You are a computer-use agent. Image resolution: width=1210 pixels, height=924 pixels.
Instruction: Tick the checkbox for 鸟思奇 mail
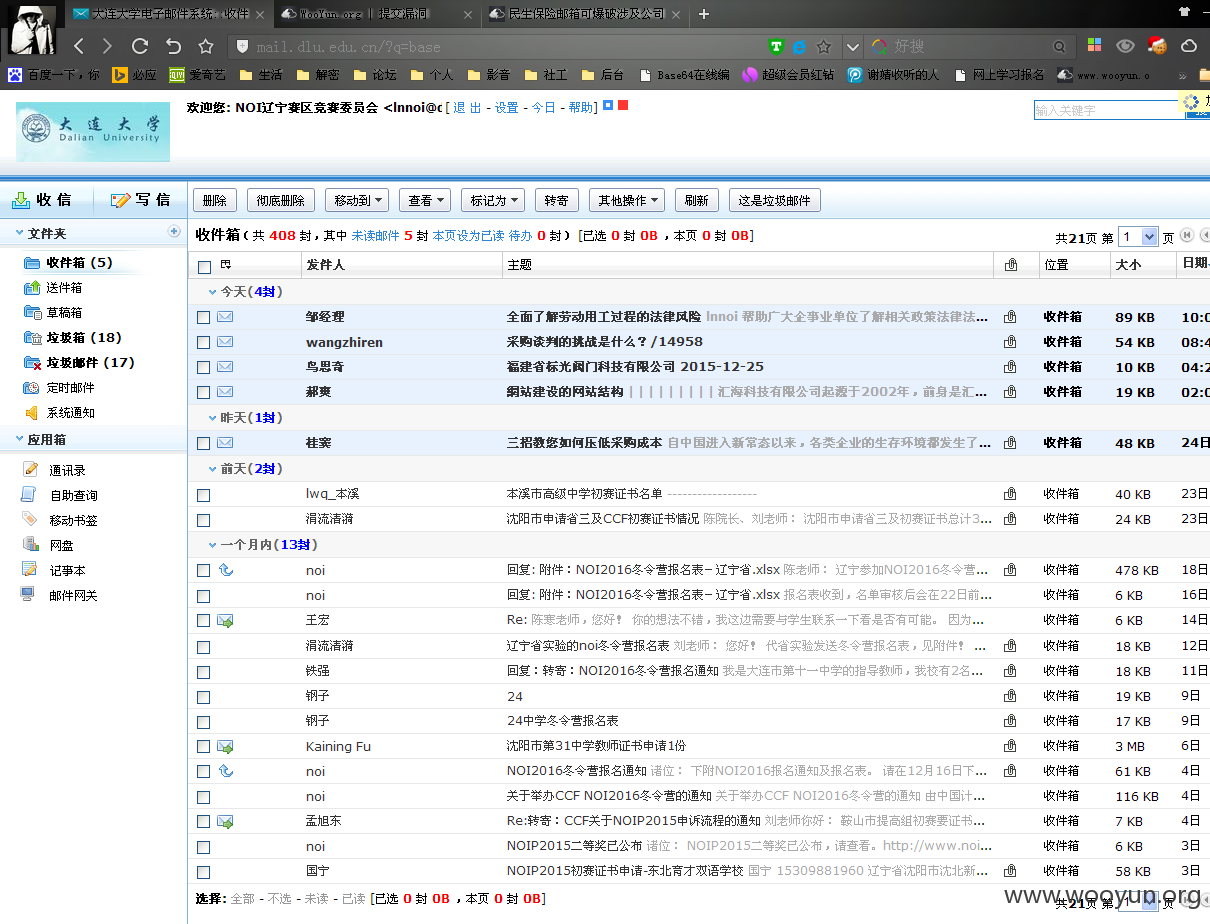(204, 367)
